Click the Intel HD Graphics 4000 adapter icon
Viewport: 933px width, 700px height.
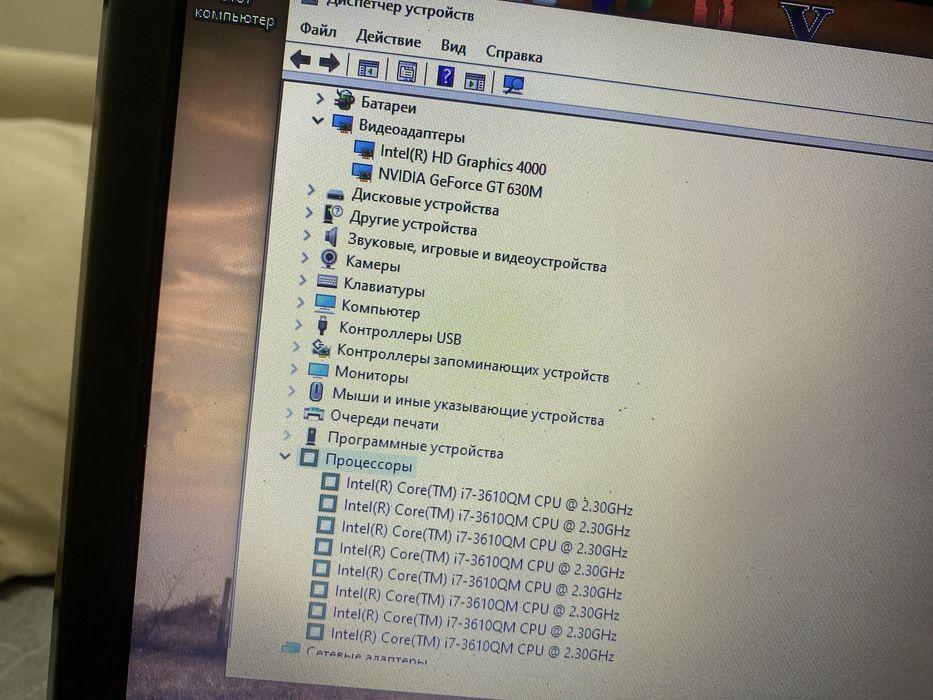point(364,149)
